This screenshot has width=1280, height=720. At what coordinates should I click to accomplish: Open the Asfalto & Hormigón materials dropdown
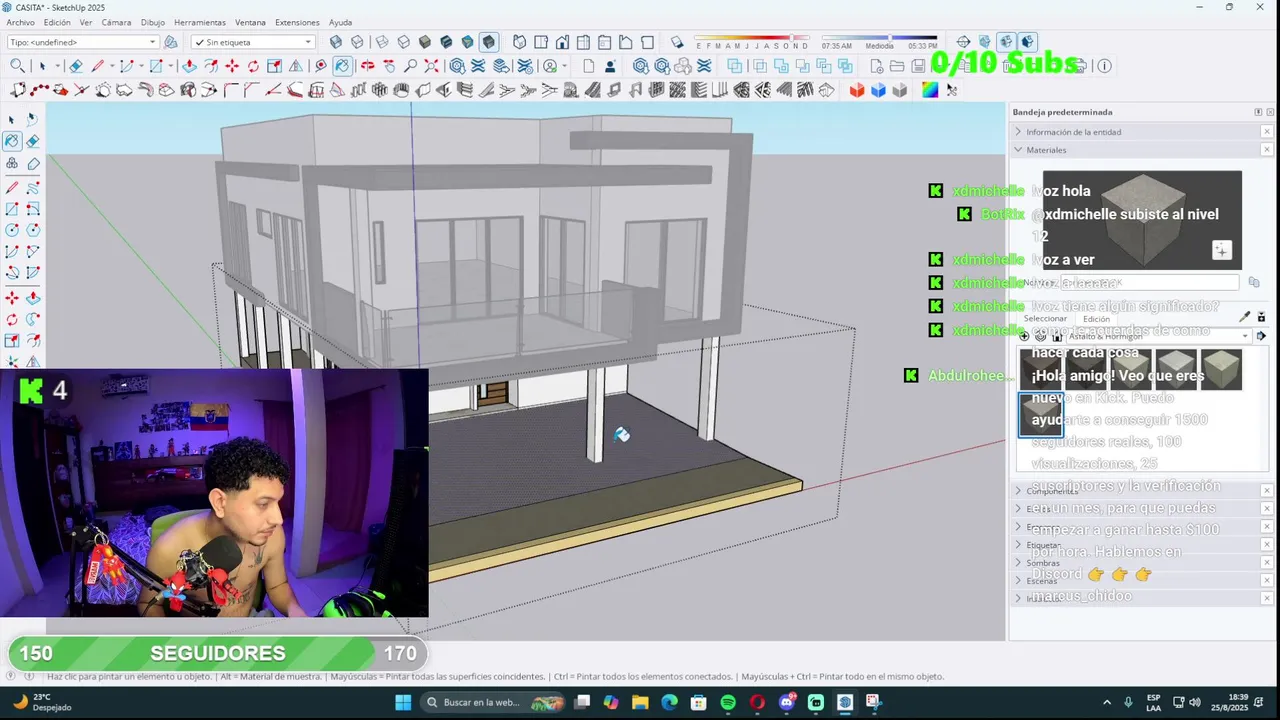[x=1158, y=336]
